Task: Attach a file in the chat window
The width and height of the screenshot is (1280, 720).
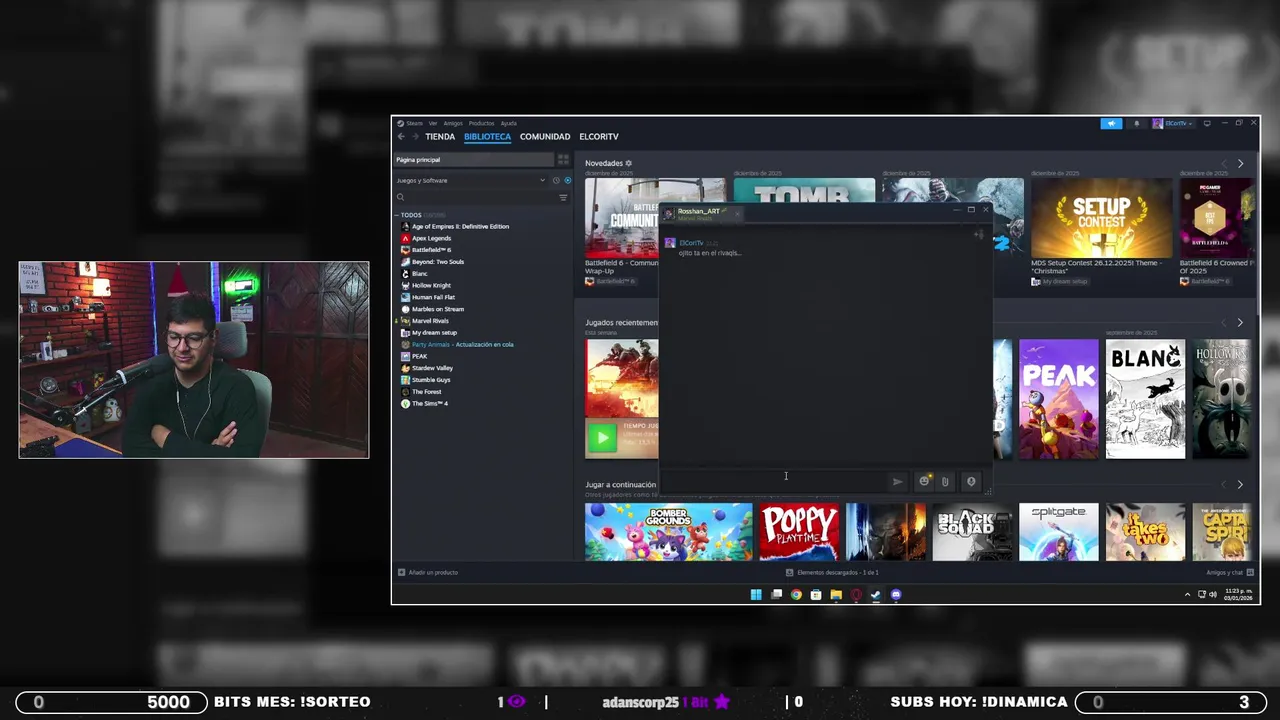Action: [945, 482]
